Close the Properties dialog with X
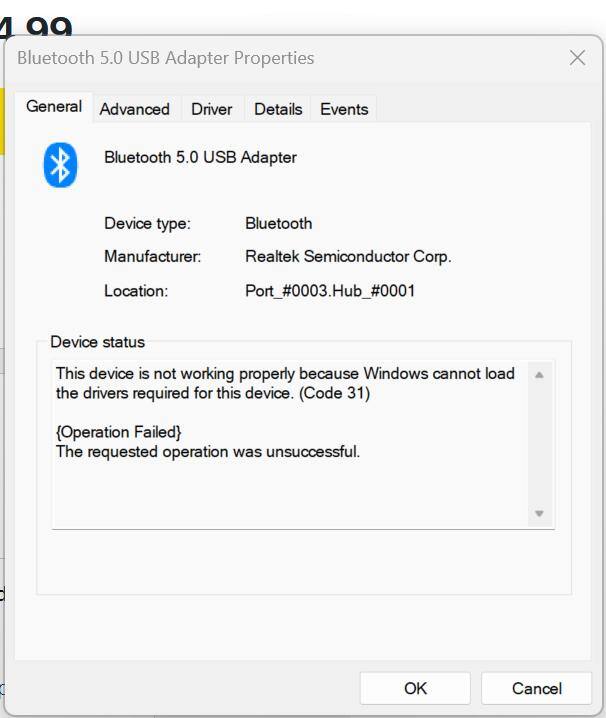The height and width of the screenshot is (718, 606). pos(577,58)
